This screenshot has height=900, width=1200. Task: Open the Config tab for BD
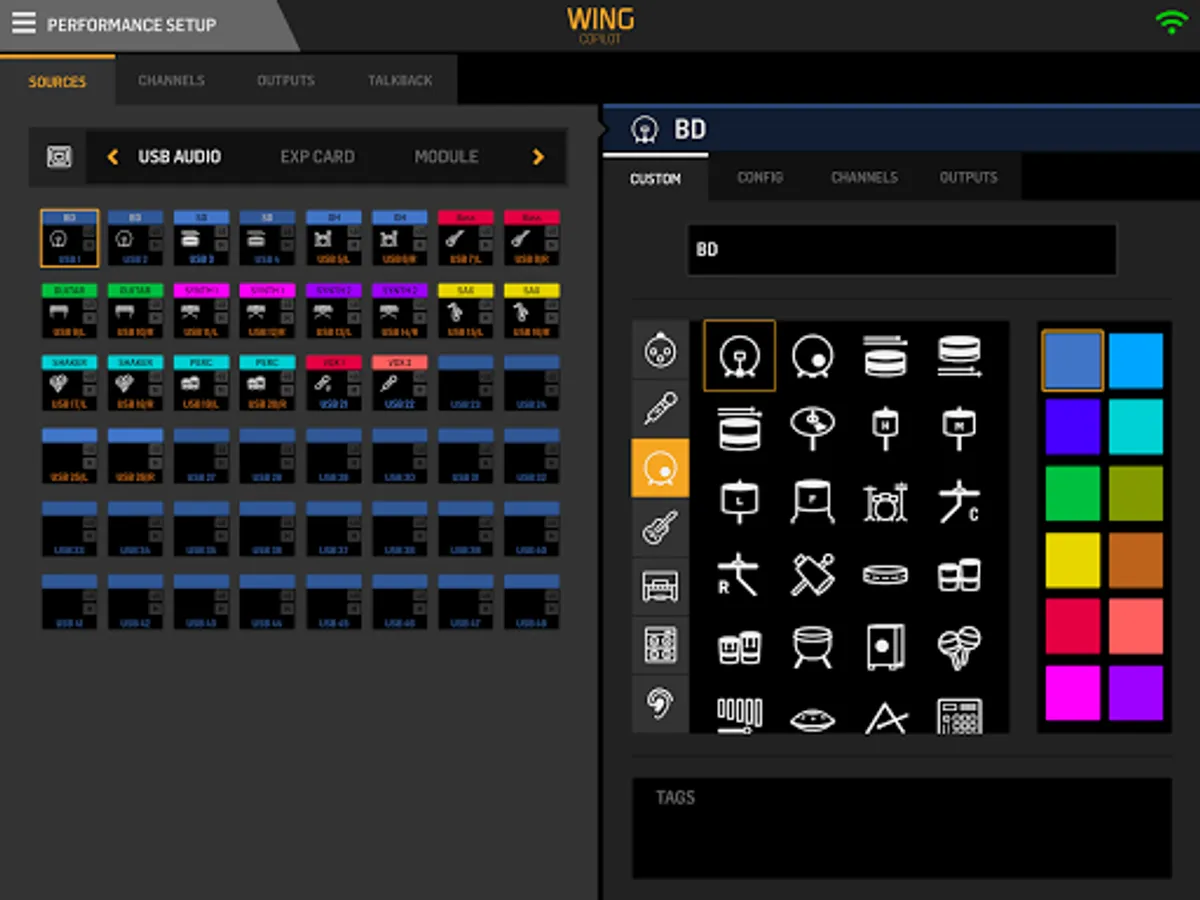(x=760, y=177)
